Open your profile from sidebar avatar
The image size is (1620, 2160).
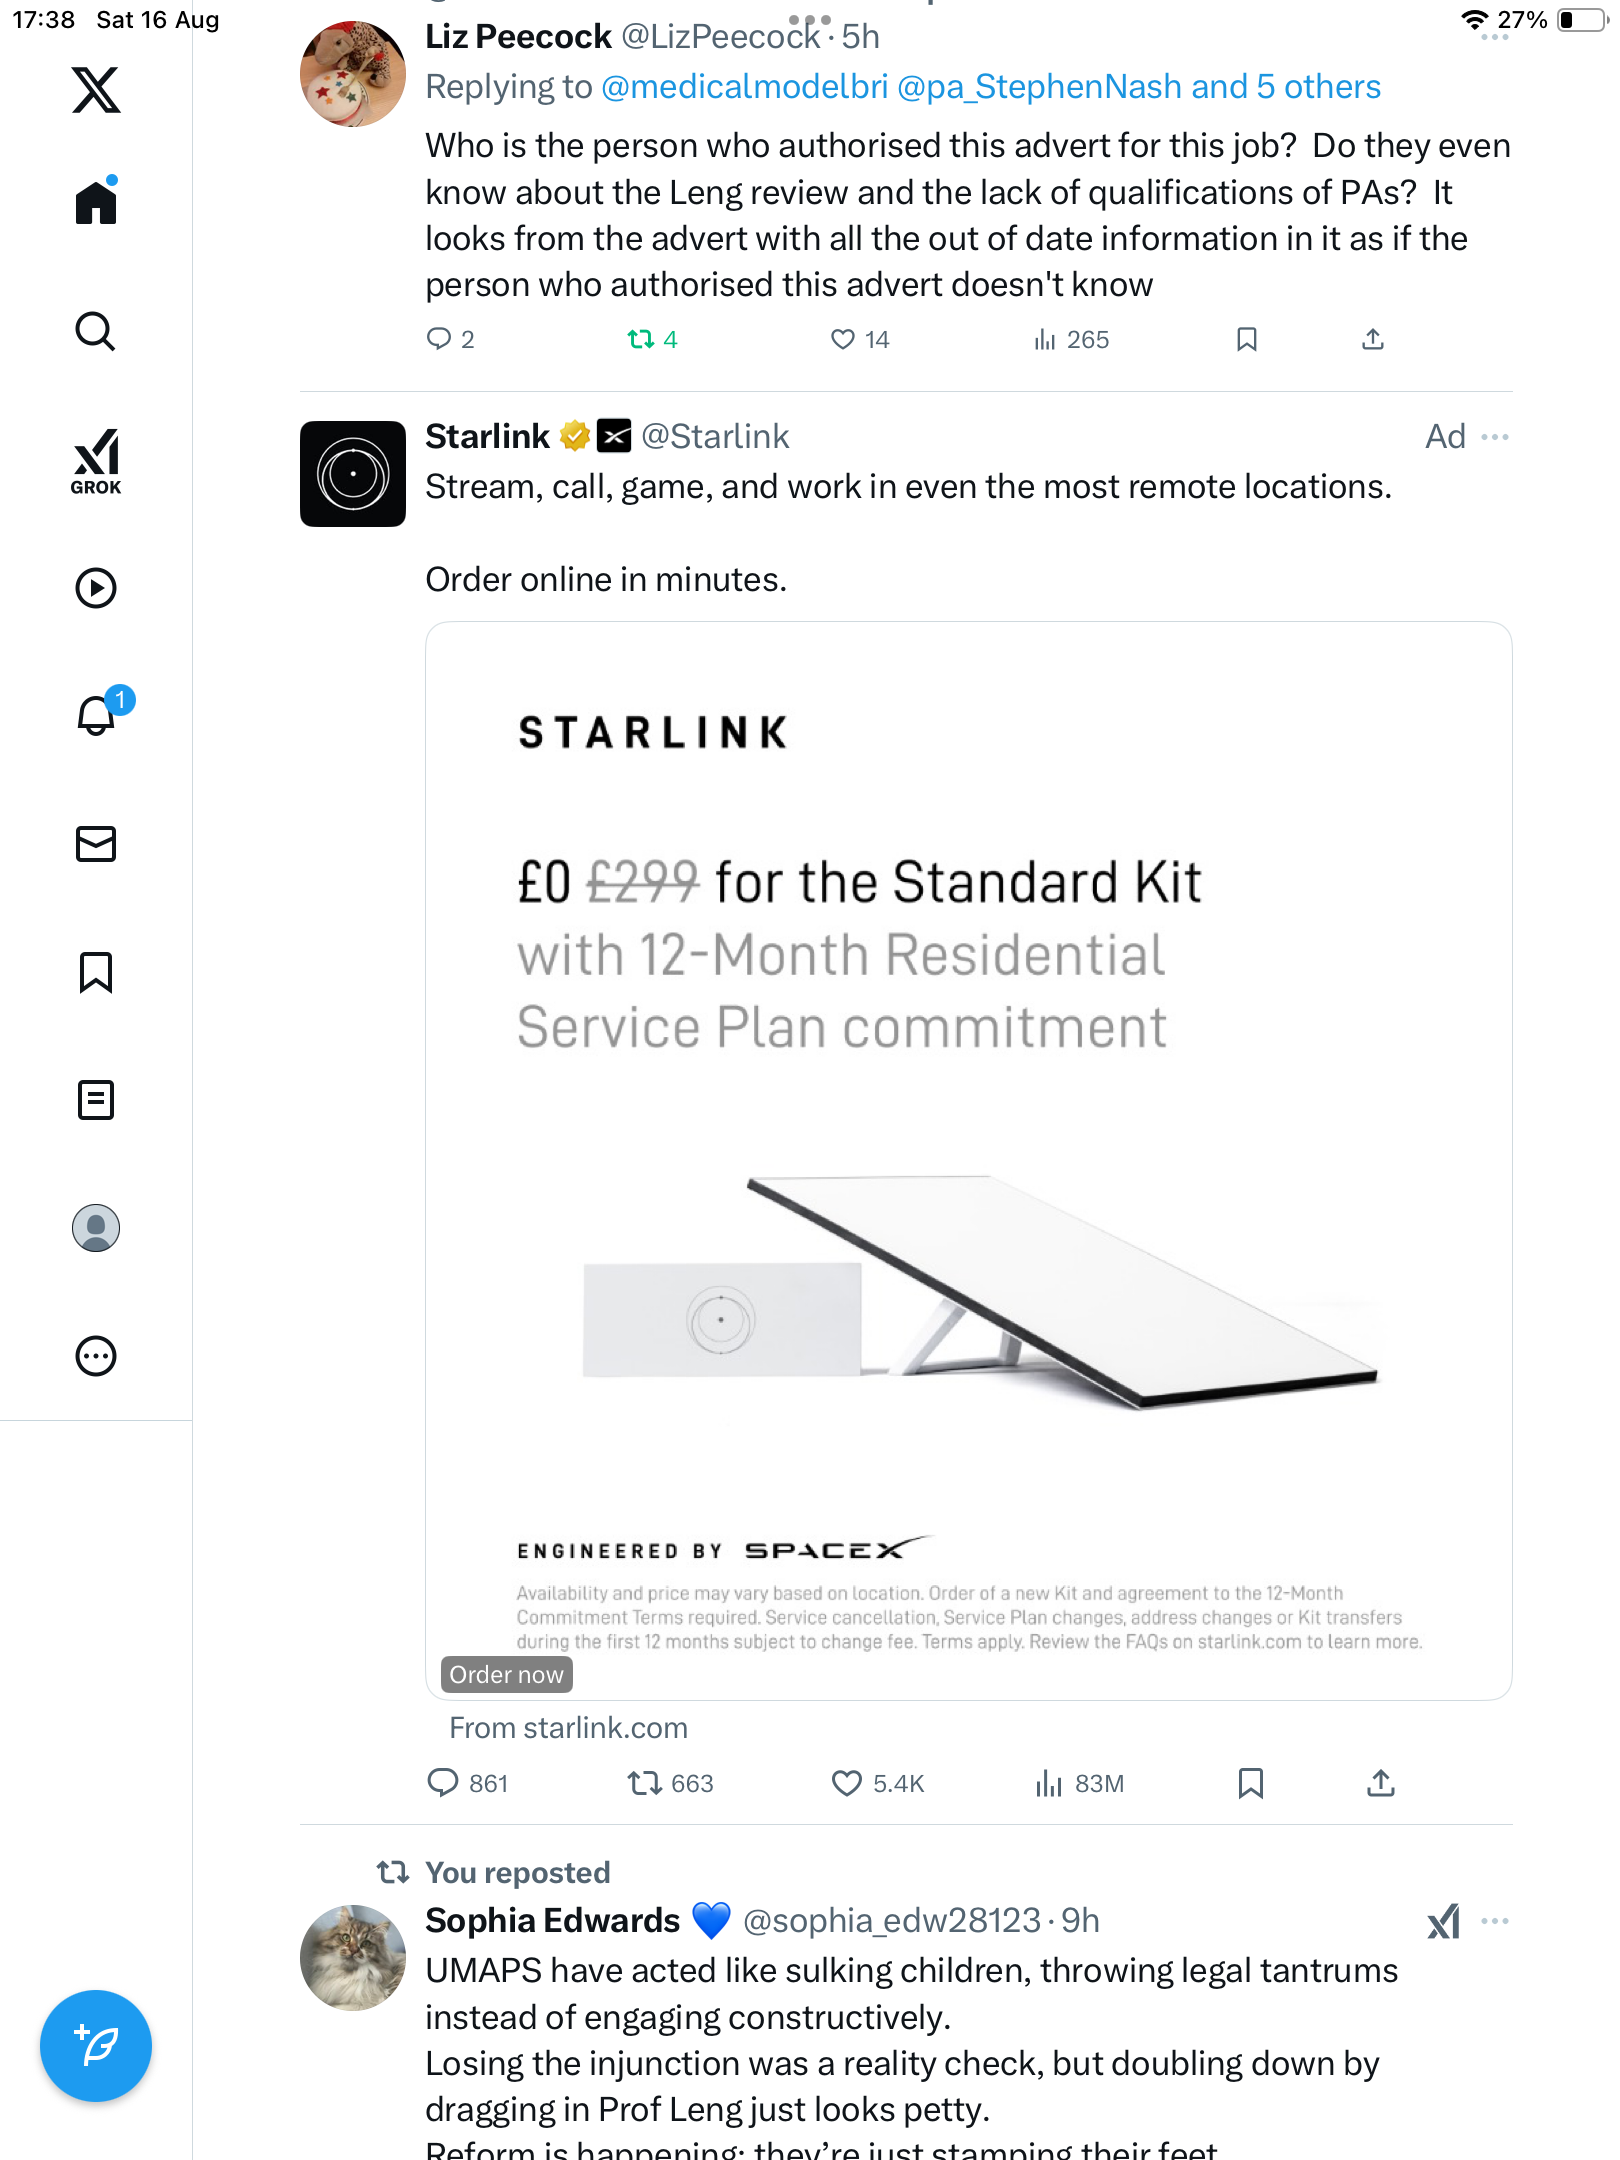[x=96, y=1228]
